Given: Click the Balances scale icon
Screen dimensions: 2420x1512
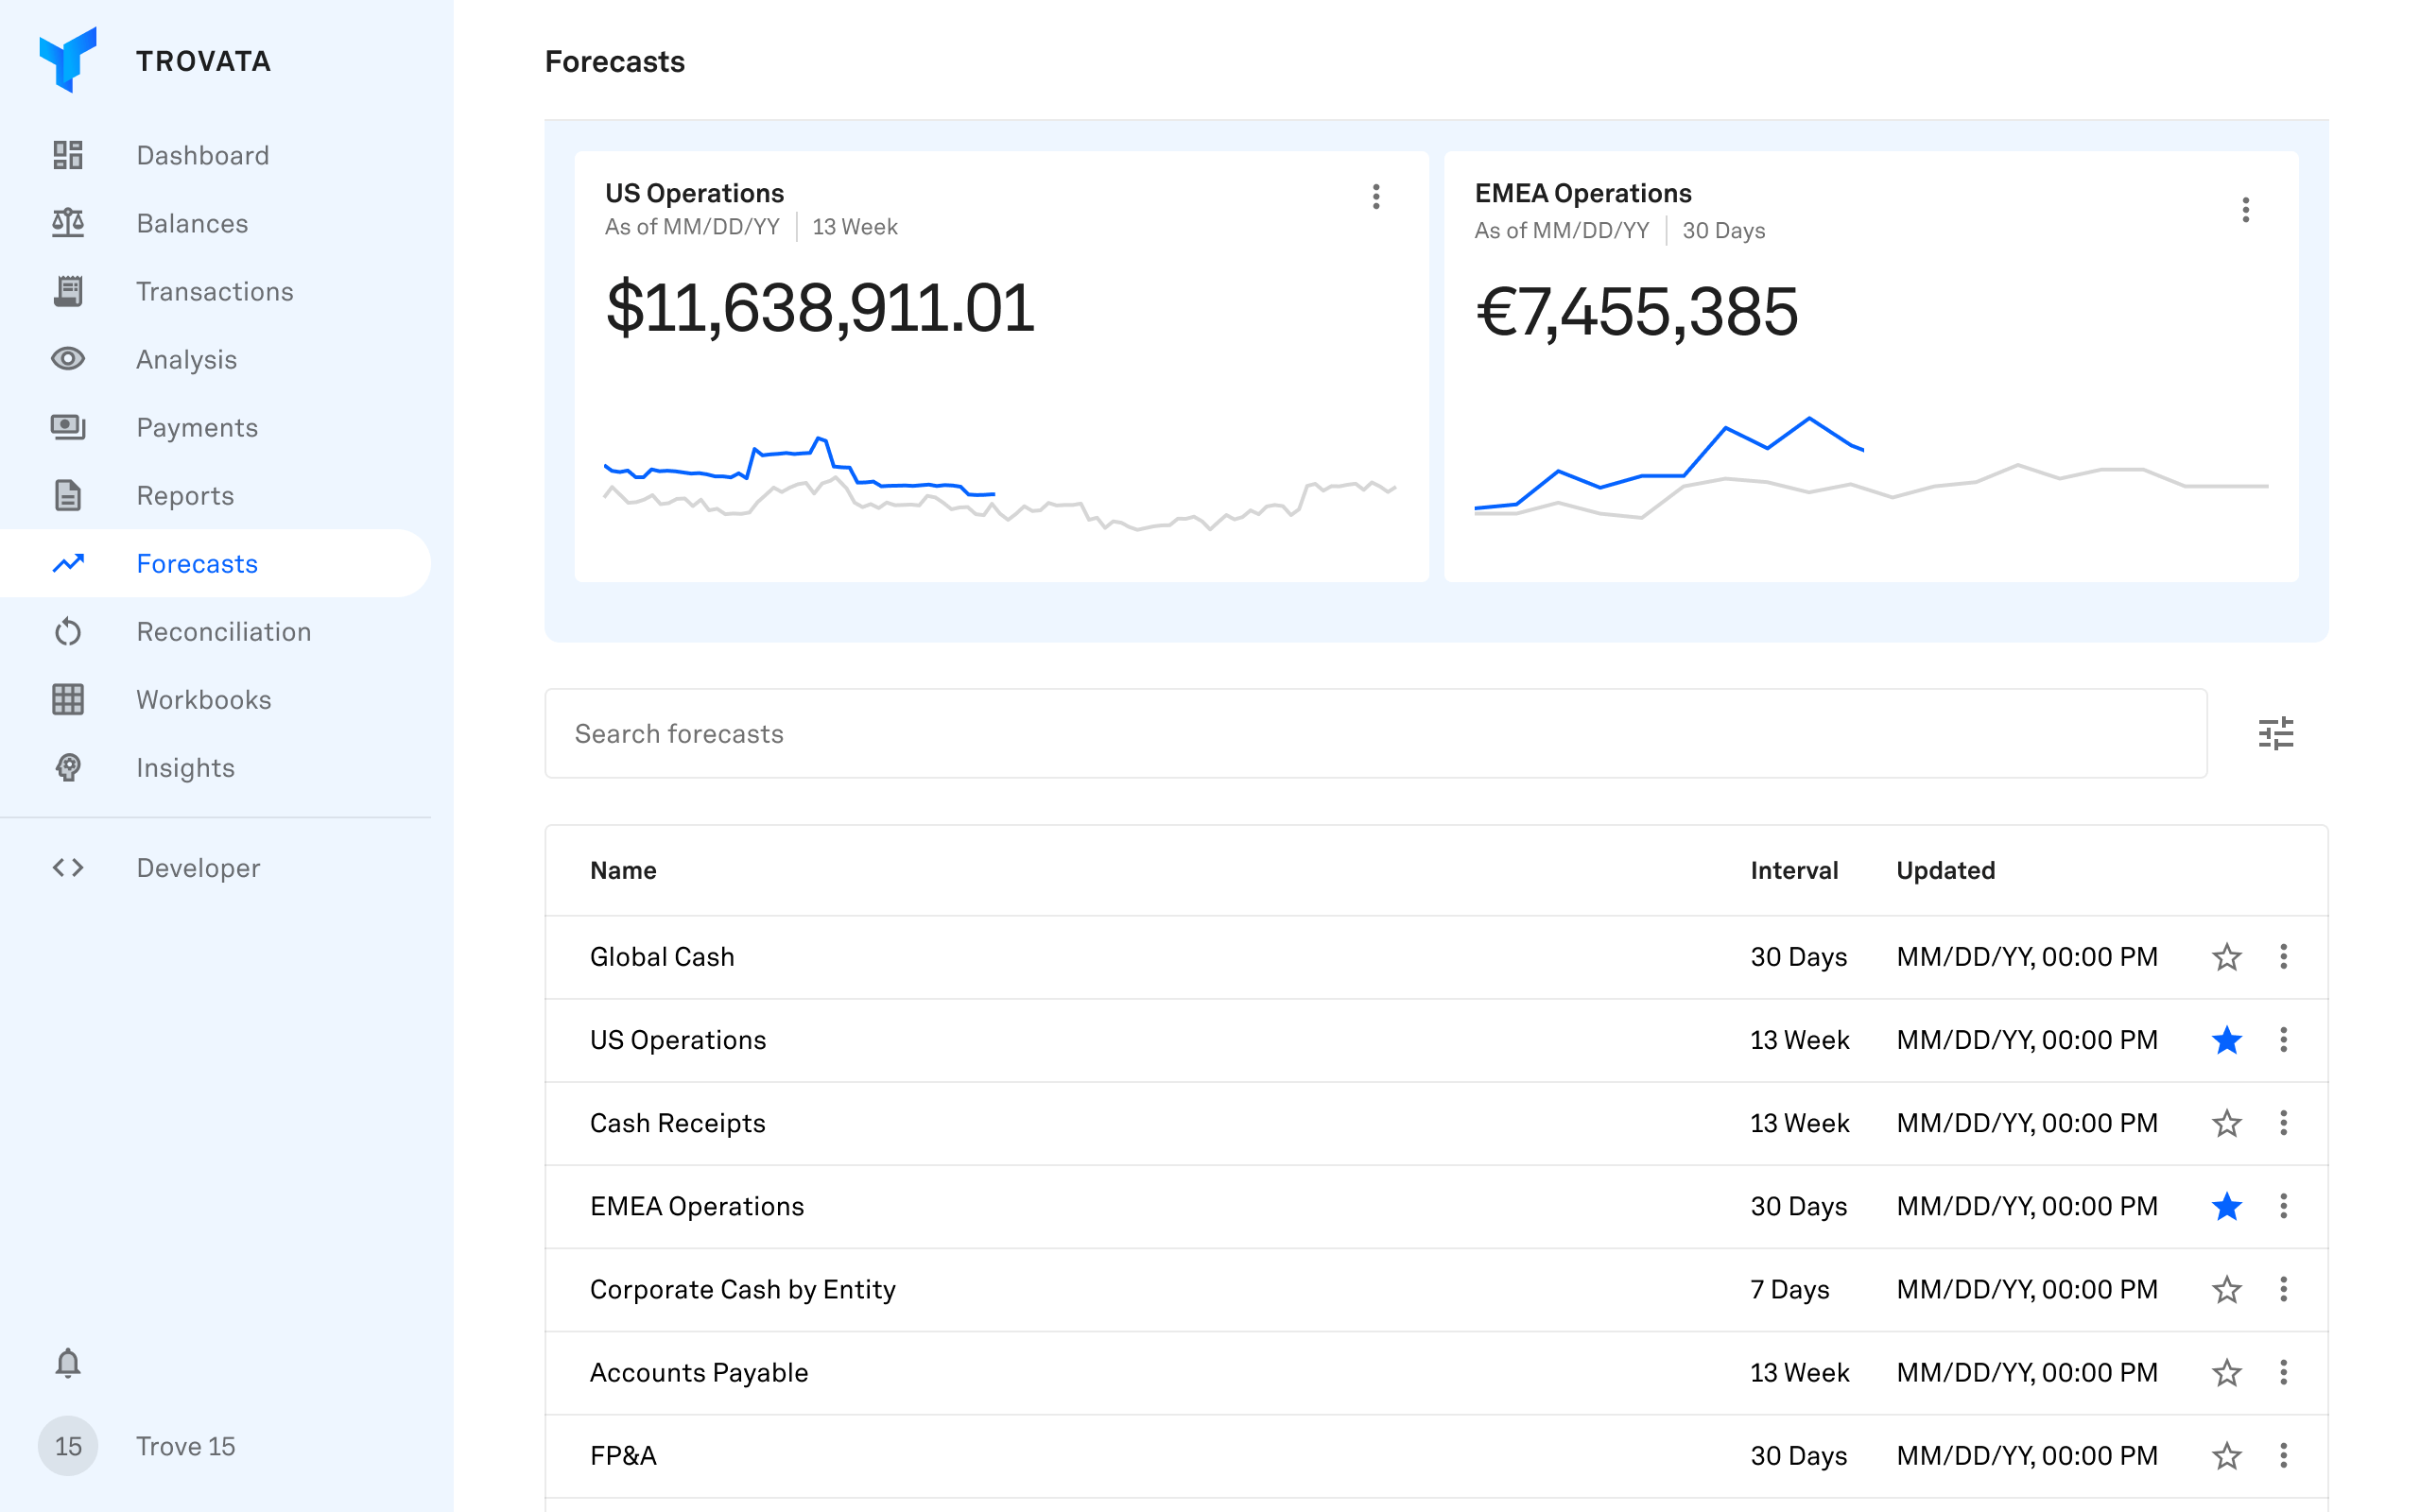Looking at the screenshot, I should [67, 223].
